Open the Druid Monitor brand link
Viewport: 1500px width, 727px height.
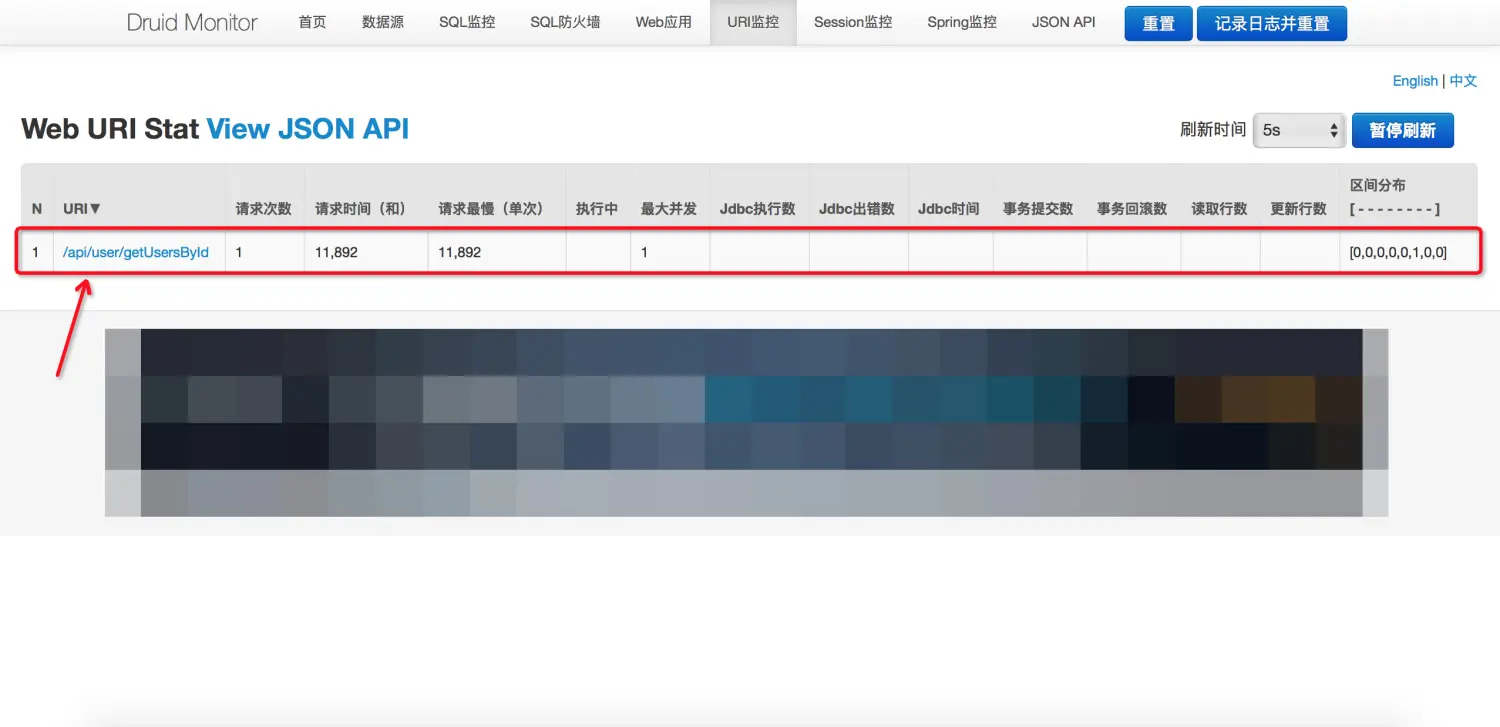192,22
